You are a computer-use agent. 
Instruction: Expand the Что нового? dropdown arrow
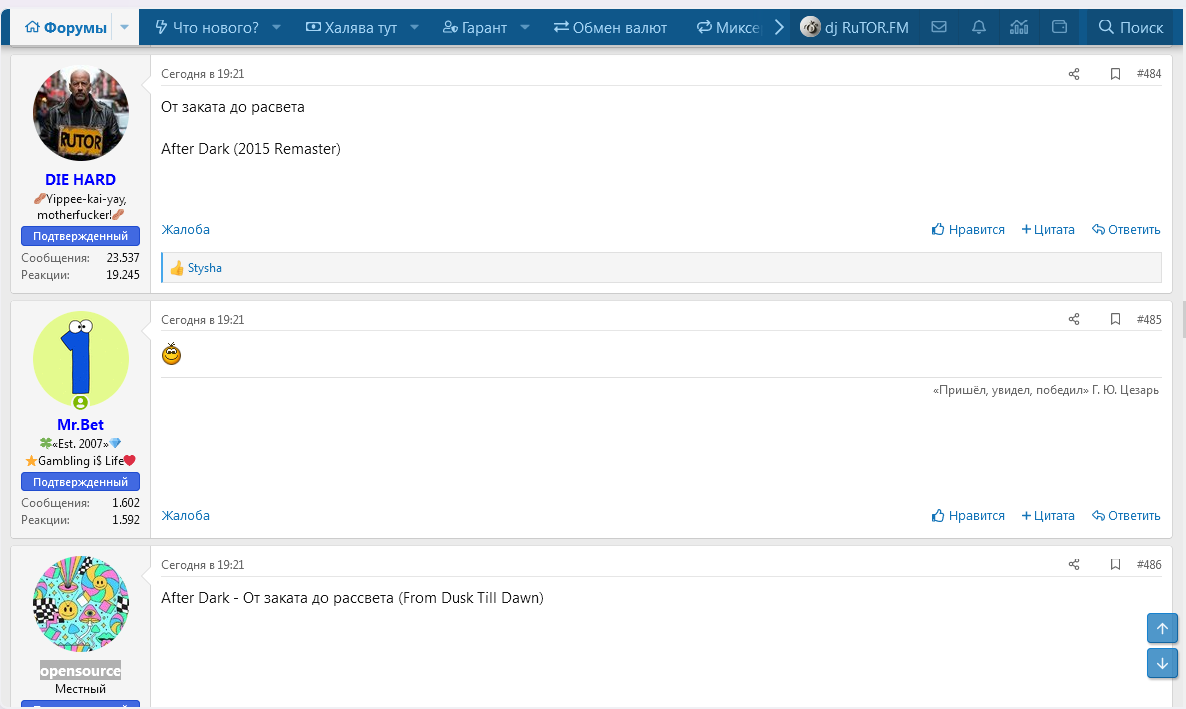click(277, 27)
